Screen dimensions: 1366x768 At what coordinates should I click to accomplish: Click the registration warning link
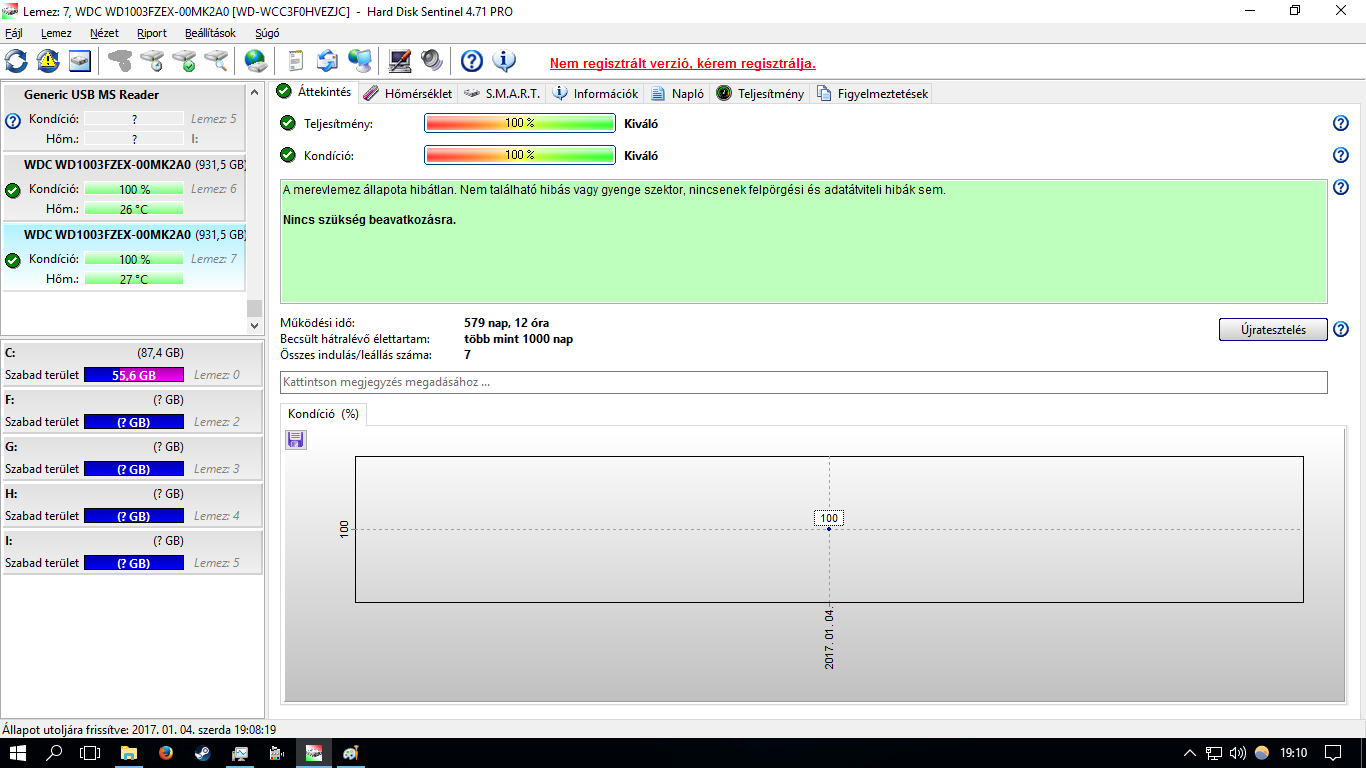(683, 63)
